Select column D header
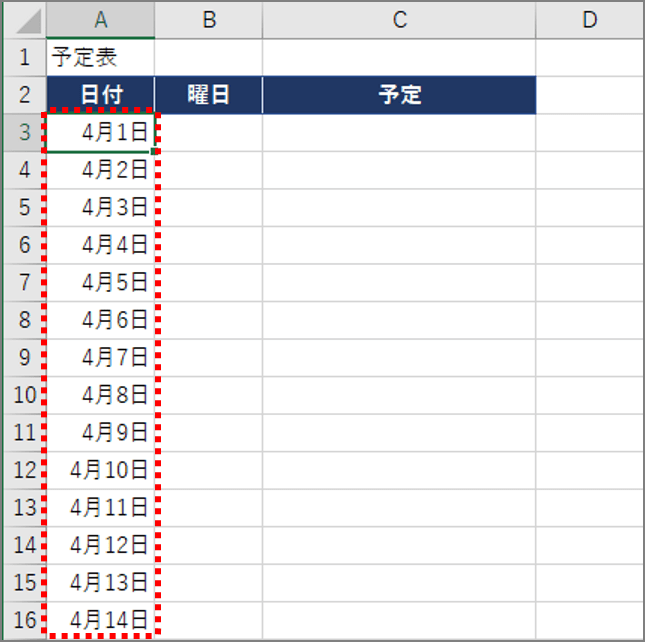This screenshot has height=642, width=645. tap(590, 20)
